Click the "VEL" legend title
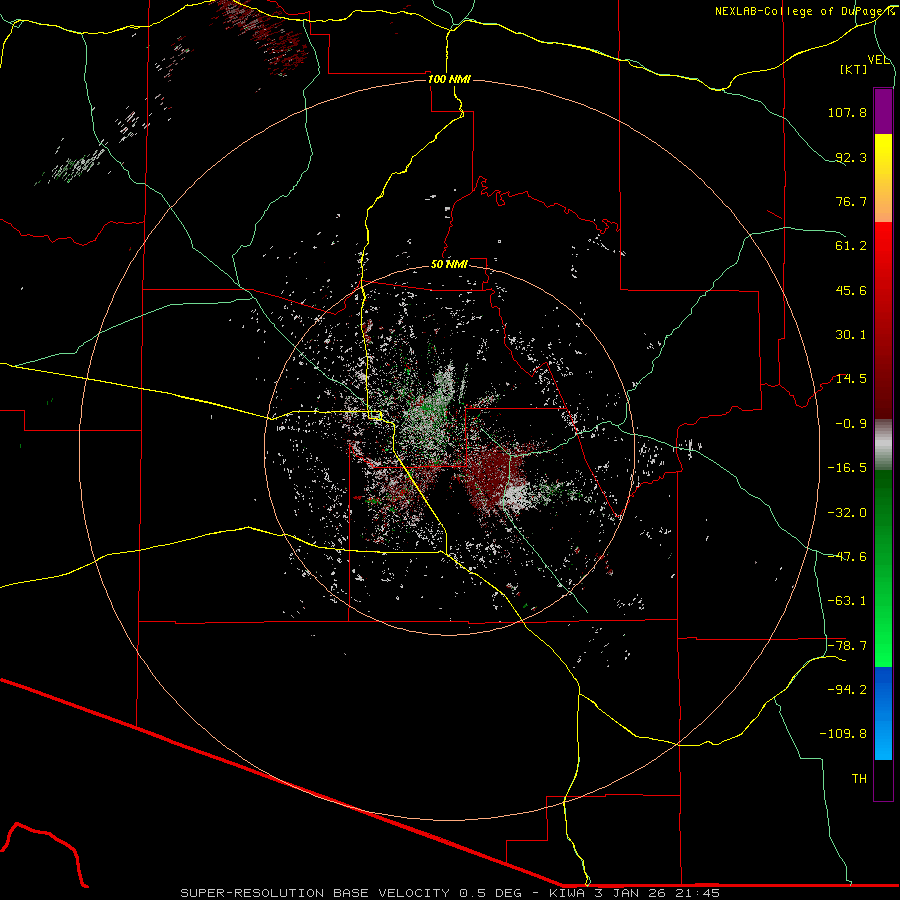 878,60
